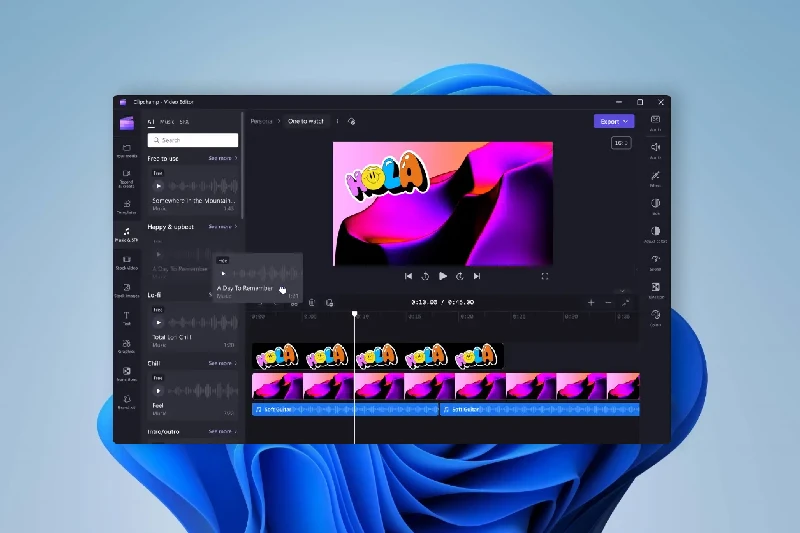Expand See more for Chill
Screen dimensions: 800x533
pos(222,363)
